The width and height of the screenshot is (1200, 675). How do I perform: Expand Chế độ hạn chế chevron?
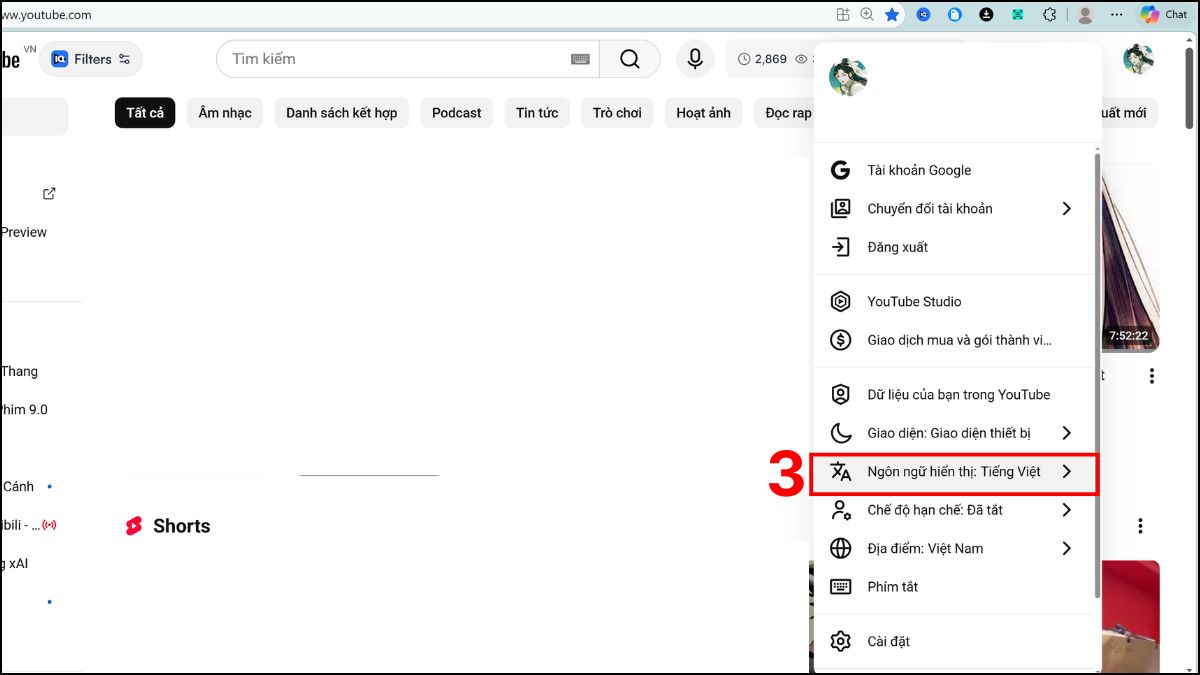coord(1066,510)
